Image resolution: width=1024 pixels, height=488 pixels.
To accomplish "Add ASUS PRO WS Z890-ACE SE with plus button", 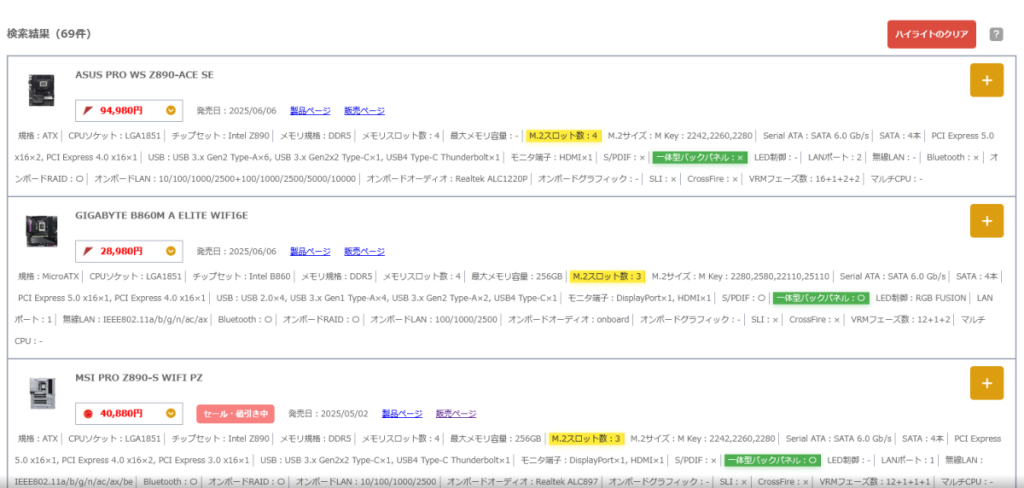I will 986,80.
